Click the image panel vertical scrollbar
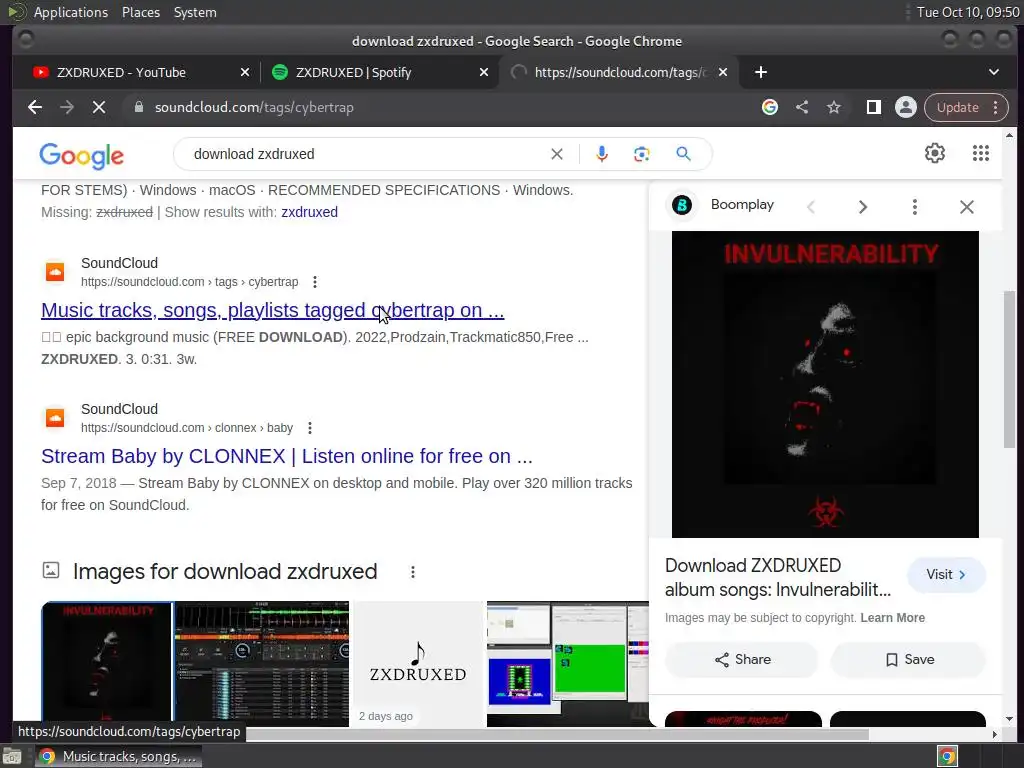 pyautogui.click(x=1009, y=369)
